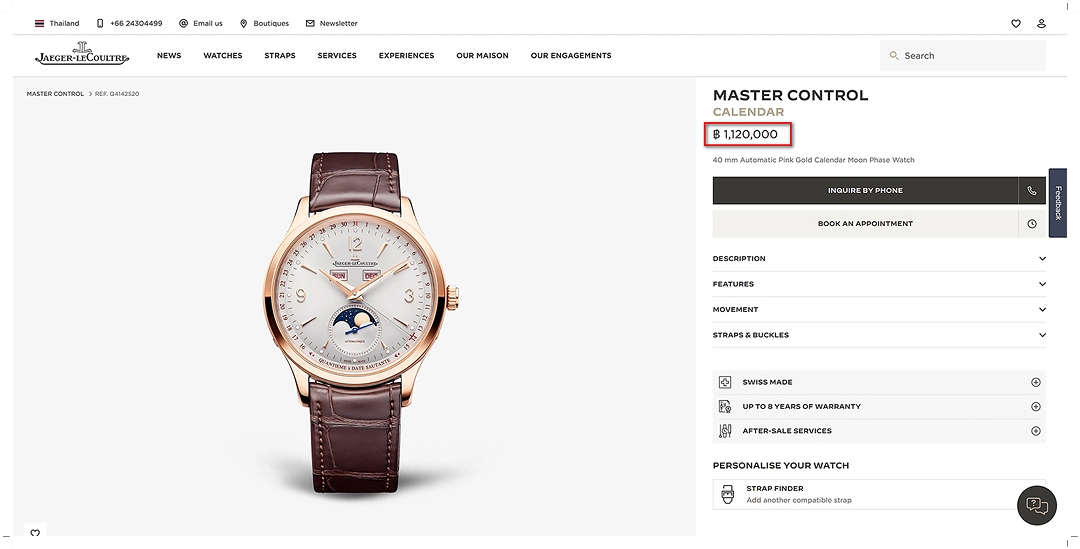
Task: Expand the Description section
Action: point(879,259)
